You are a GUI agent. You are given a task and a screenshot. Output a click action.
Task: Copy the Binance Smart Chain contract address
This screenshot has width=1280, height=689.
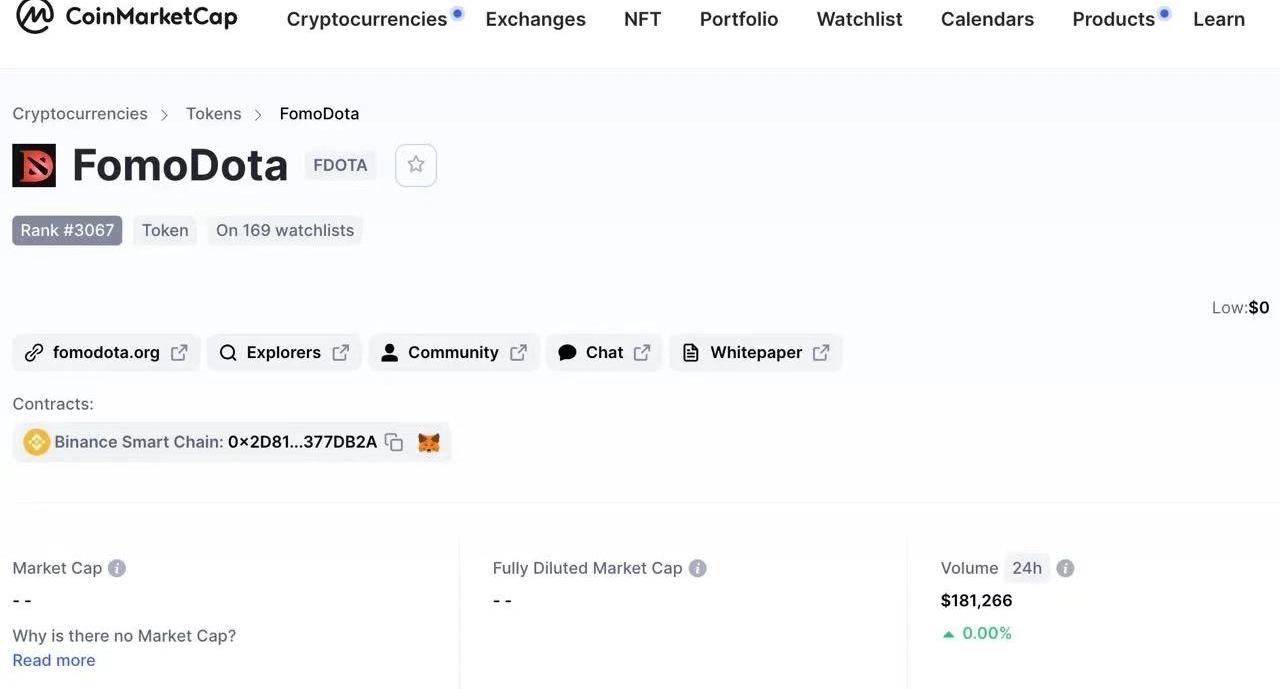click(x=394, y=442)
